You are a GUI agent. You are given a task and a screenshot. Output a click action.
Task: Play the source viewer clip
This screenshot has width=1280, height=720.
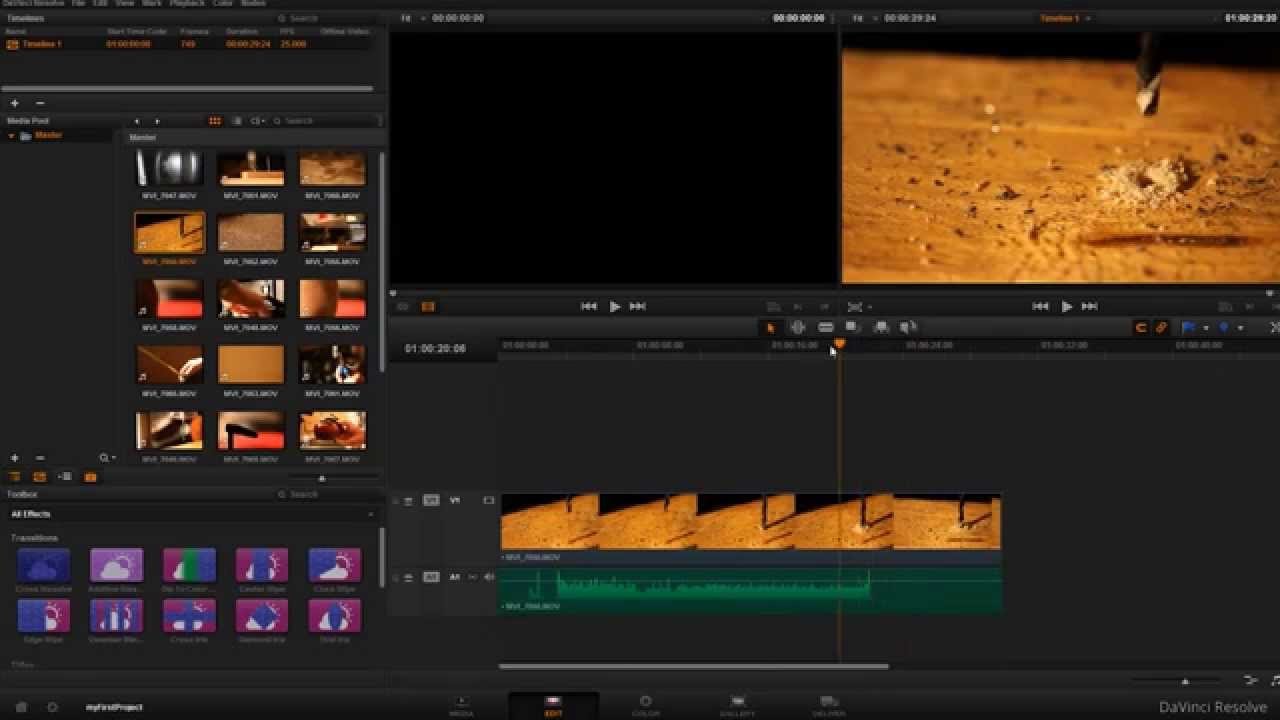[x=614, y=307]
